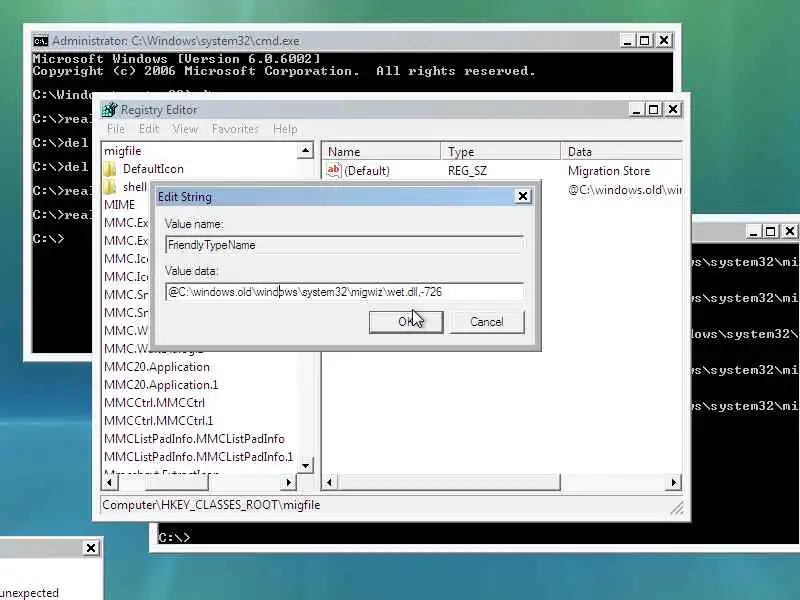The width and height of the screenshot is (800, 600).
Task: Click tree scrollbar up arrow
Action: click(305, 151)
